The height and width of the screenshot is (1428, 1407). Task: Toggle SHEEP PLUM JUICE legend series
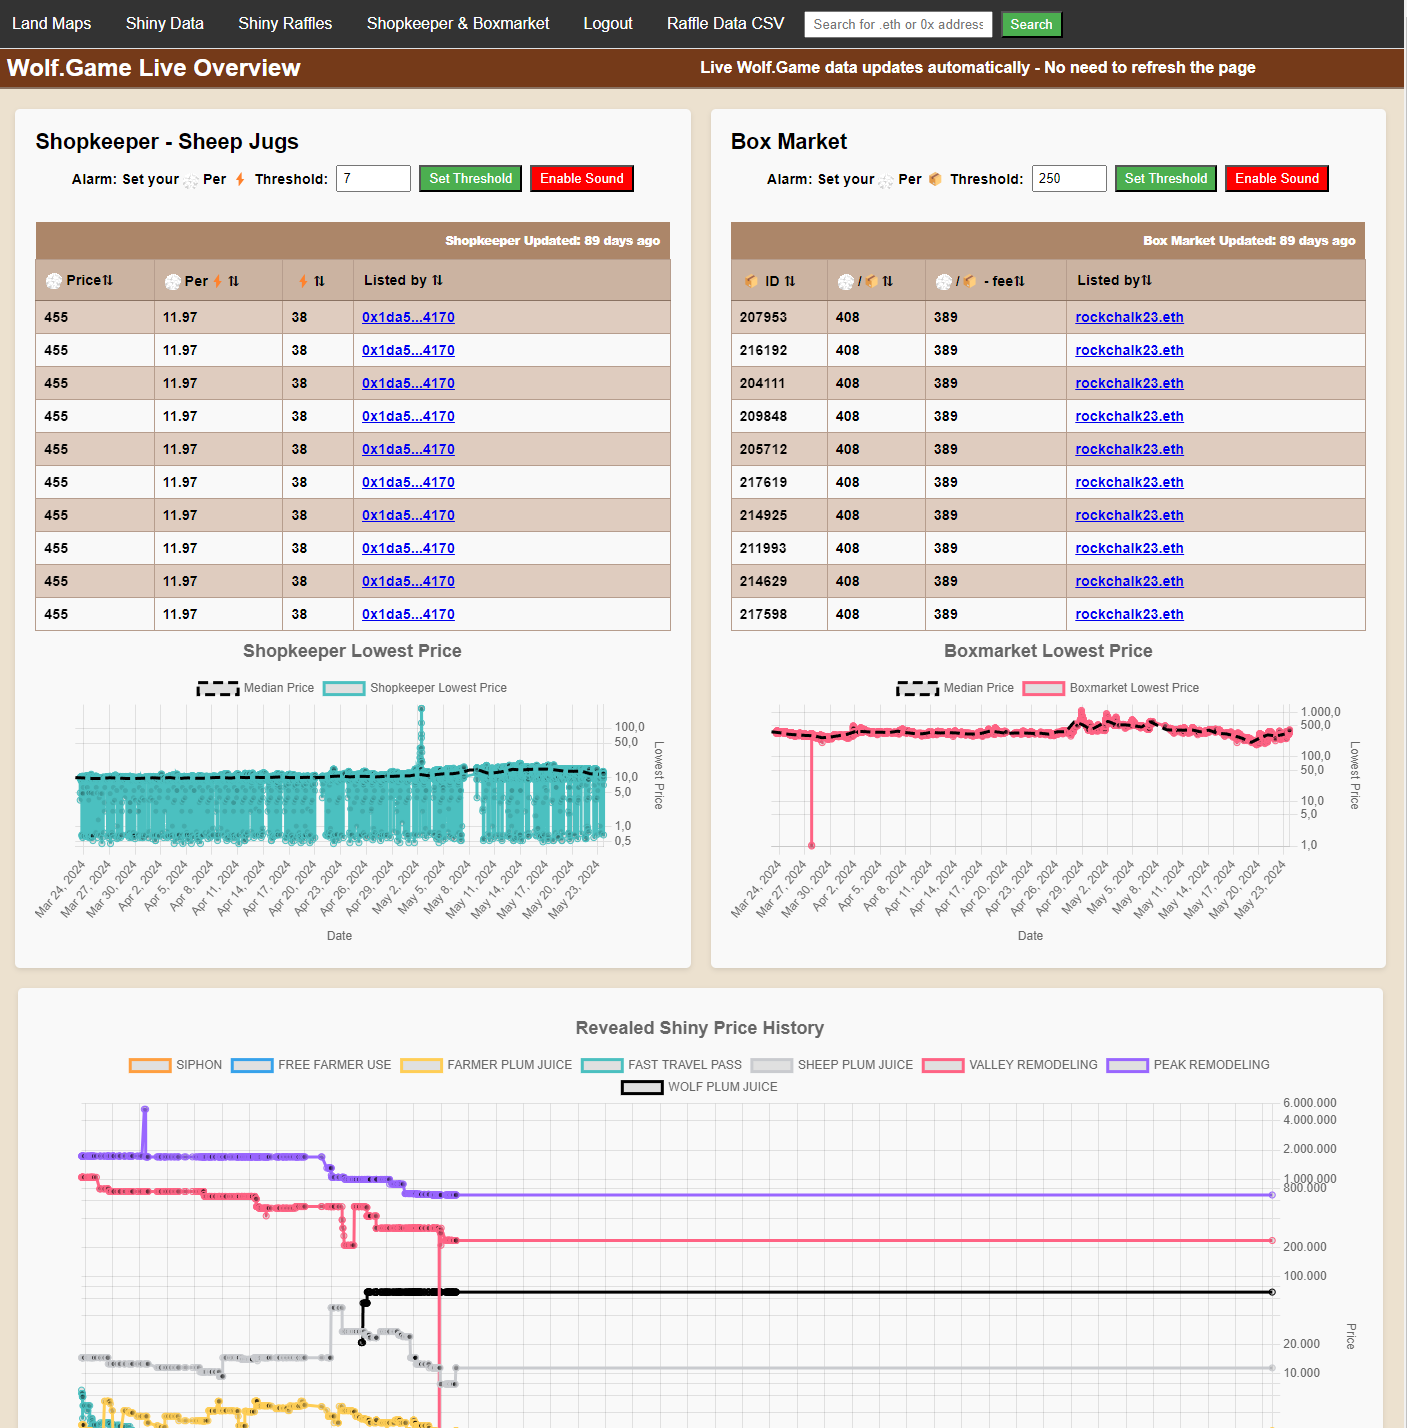pyautogui.click(x=832, y=1065)
